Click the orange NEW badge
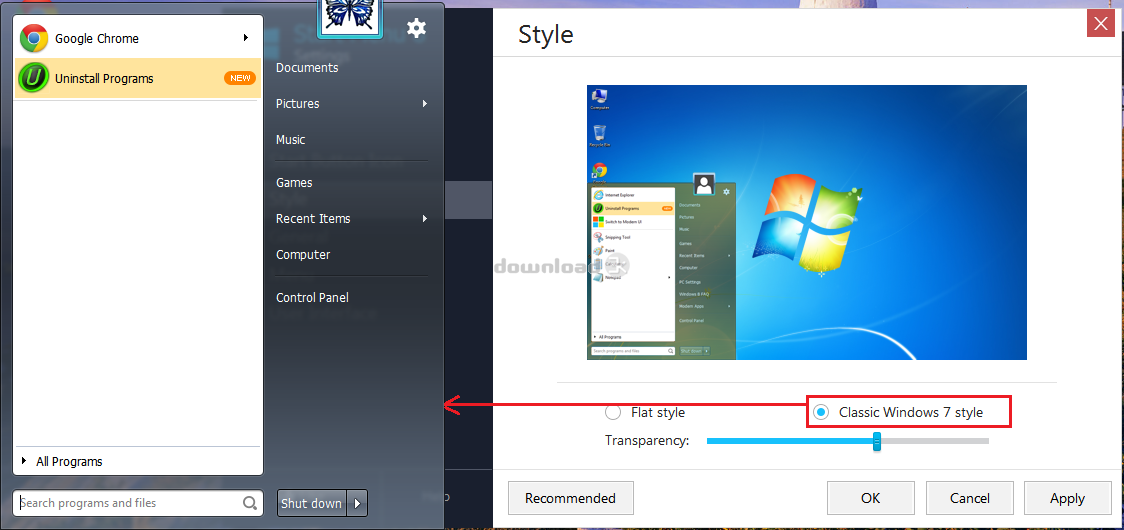 pyautogui.click(x=240, y=78)
